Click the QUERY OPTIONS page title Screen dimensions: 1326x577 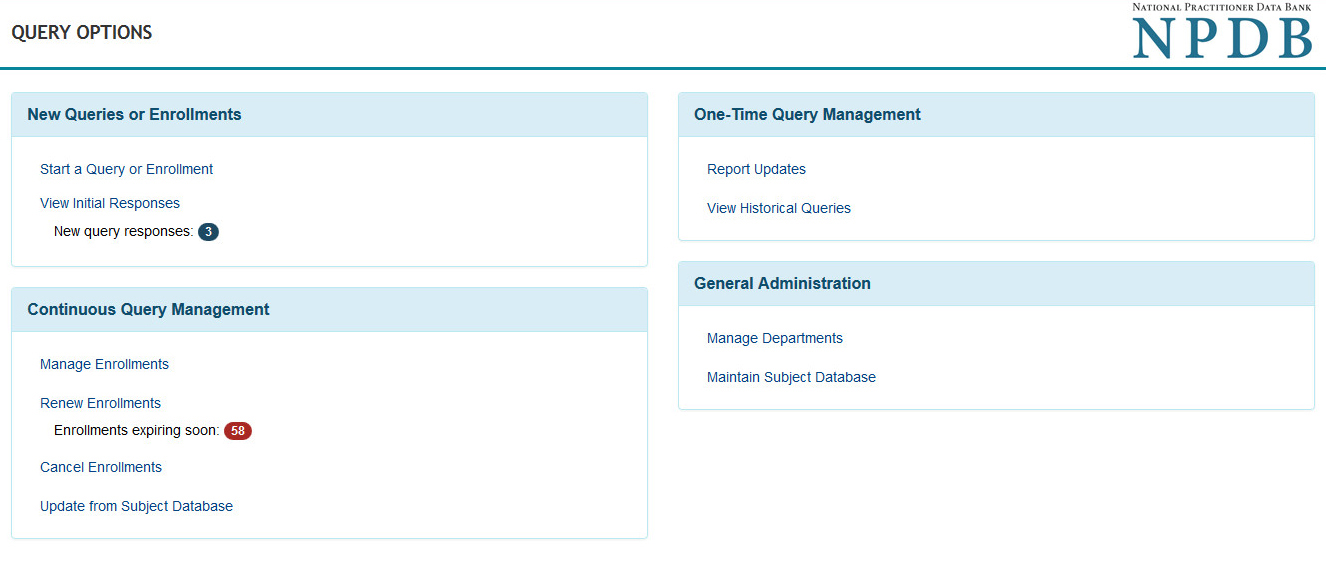point(82,33)
